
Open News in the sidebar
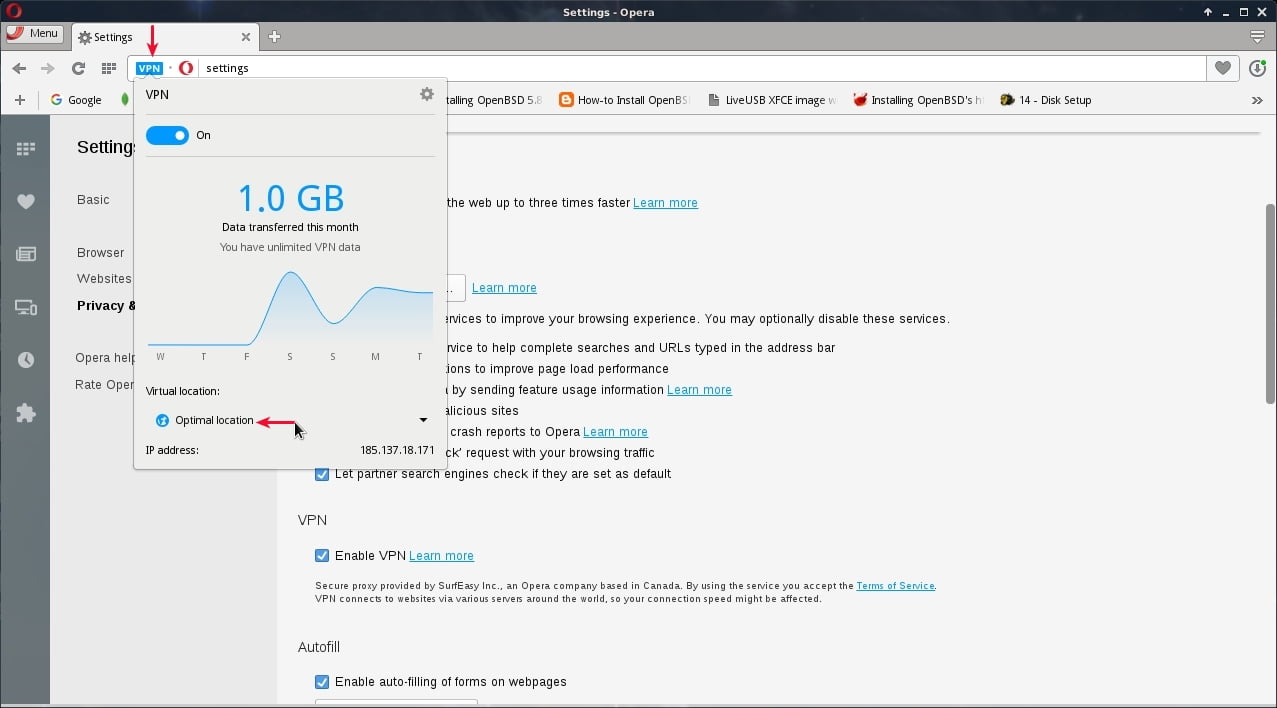(x=26, y=255)
